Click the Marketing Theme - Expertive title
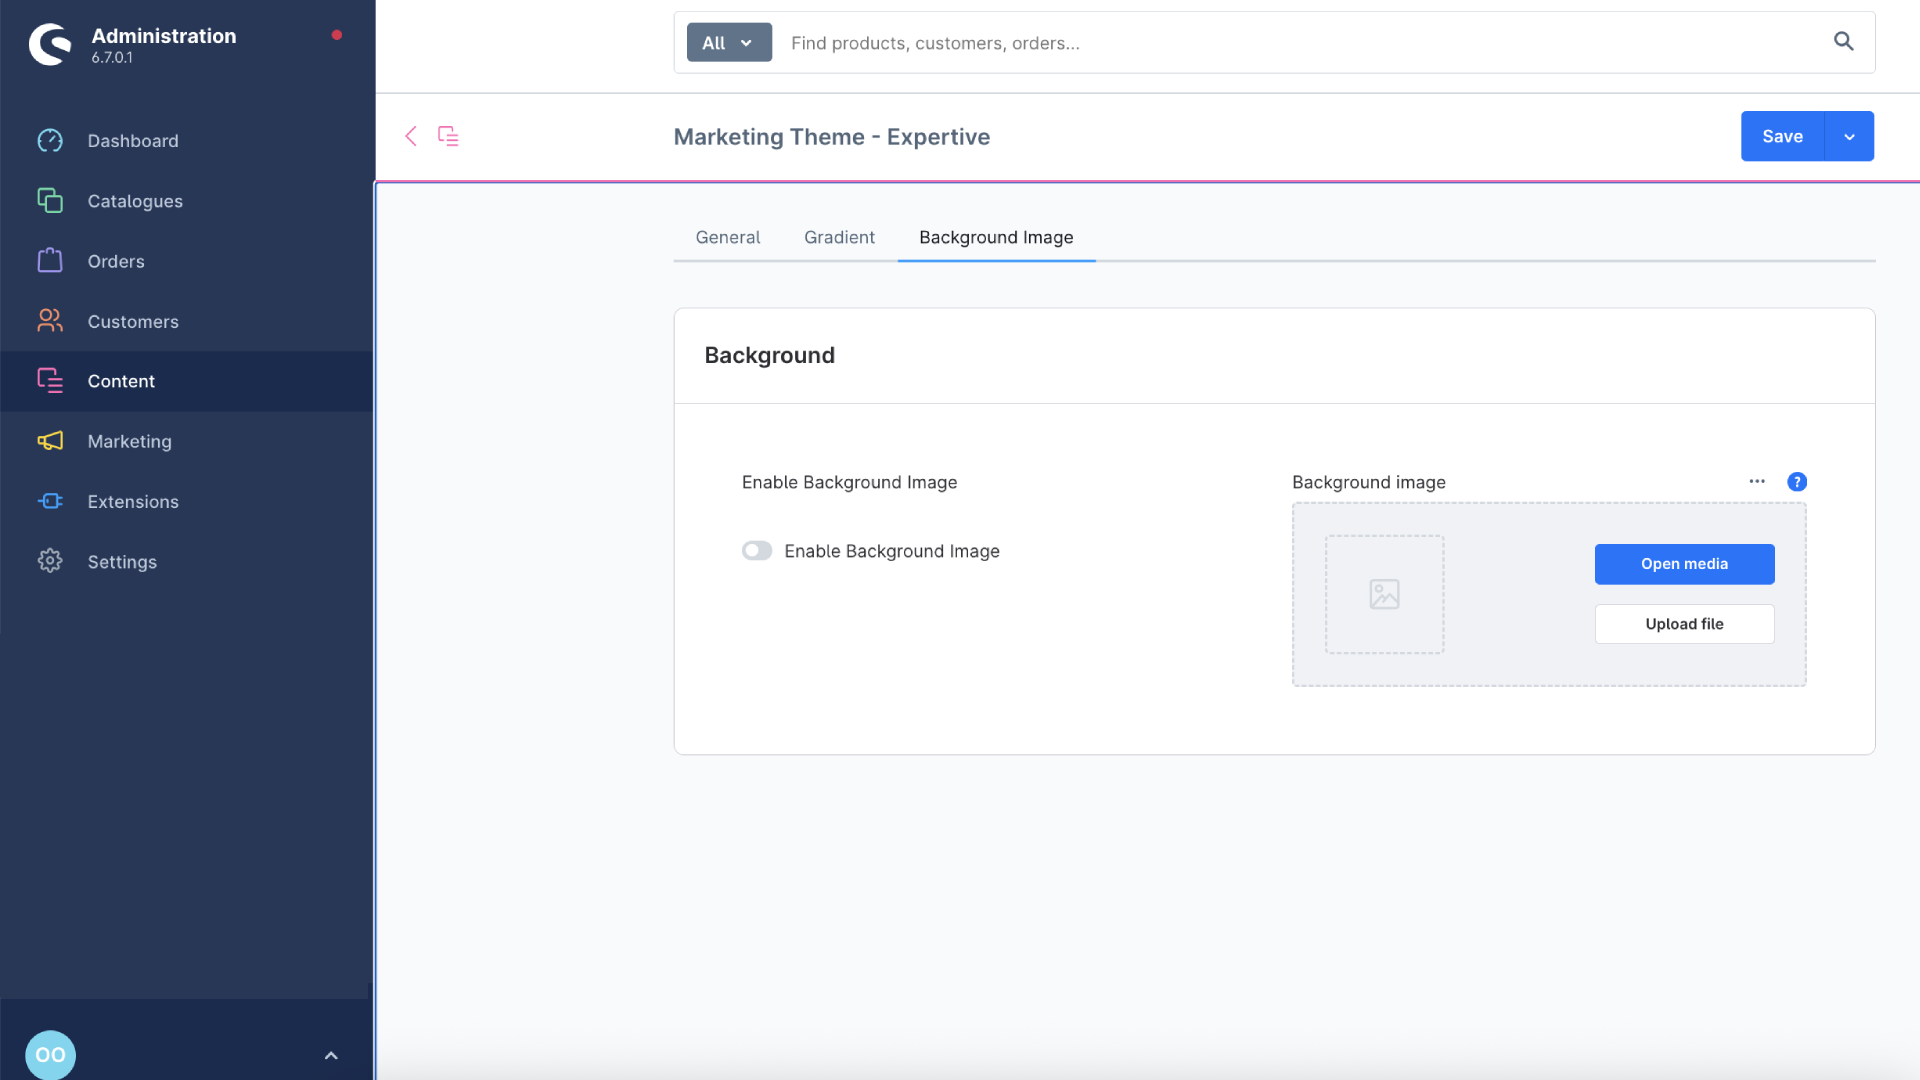 pyautogui.click(x=832, y=137)
